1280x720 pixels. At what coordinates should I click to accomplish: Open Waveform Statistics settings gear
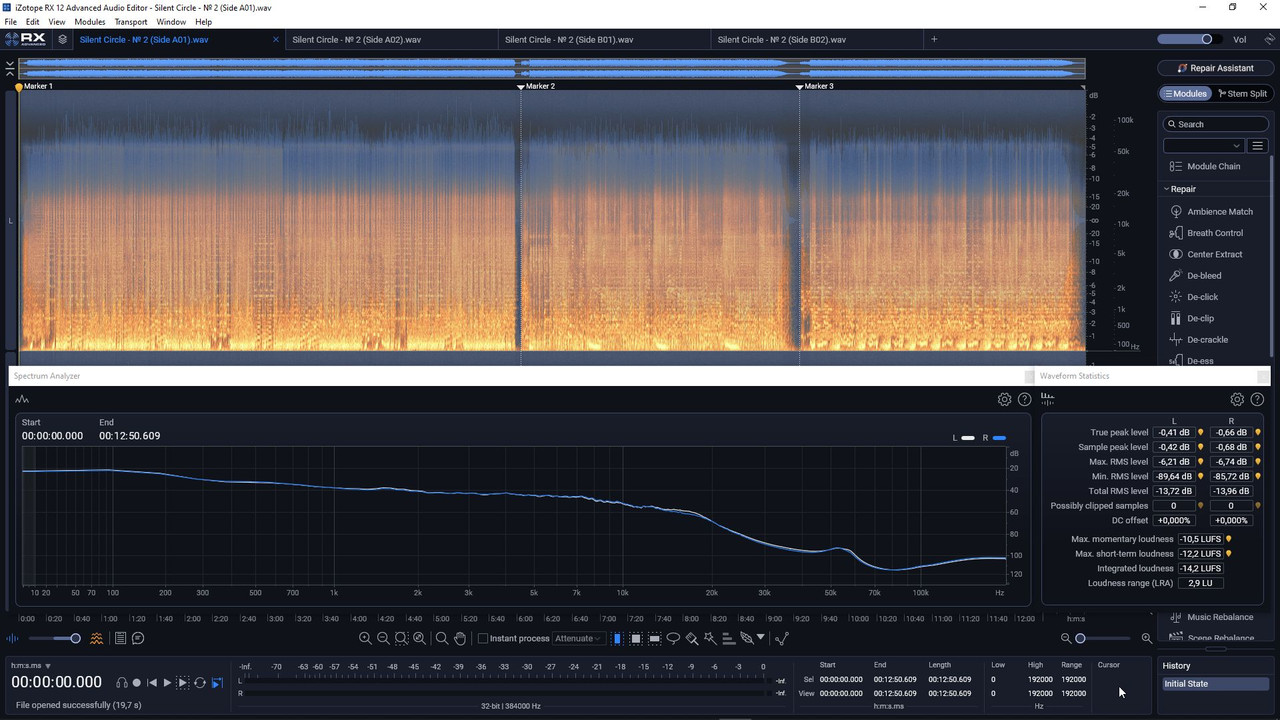pyautogui.click(x=1237, y=399)
